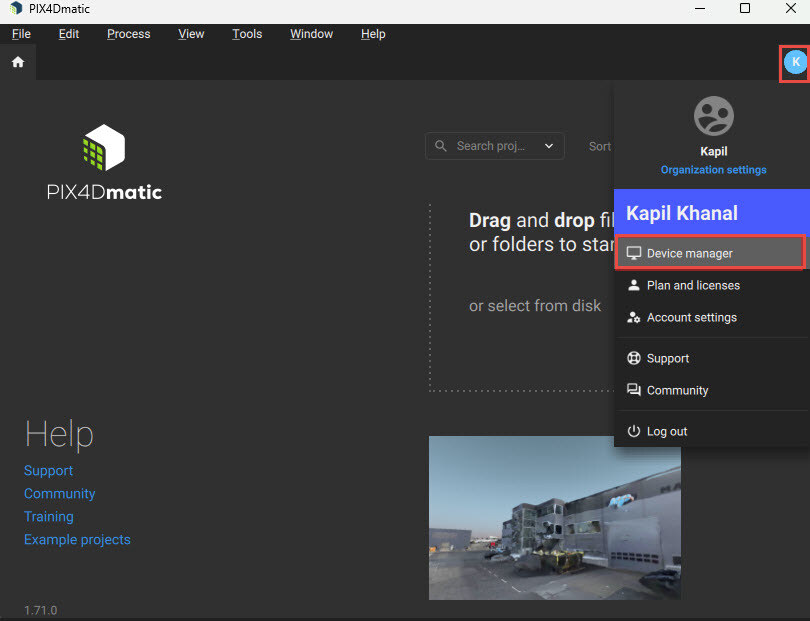Open Device manager from account menu
This screenshot has width=810, height=621.
(x=689, y=253)
